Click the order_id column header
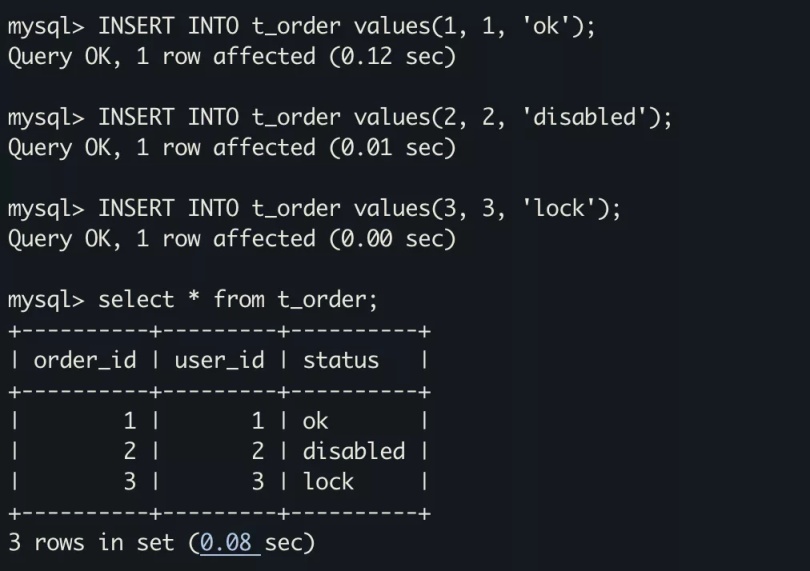This screenshot has width=810, height=571. tap(84, 360)
